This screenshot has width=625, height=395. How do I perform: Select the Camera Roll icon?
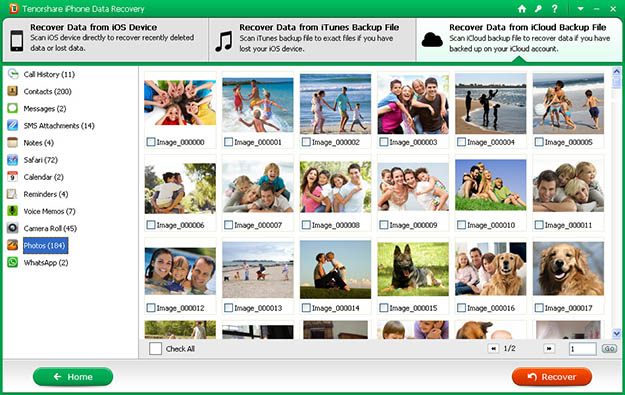[13, 228]
